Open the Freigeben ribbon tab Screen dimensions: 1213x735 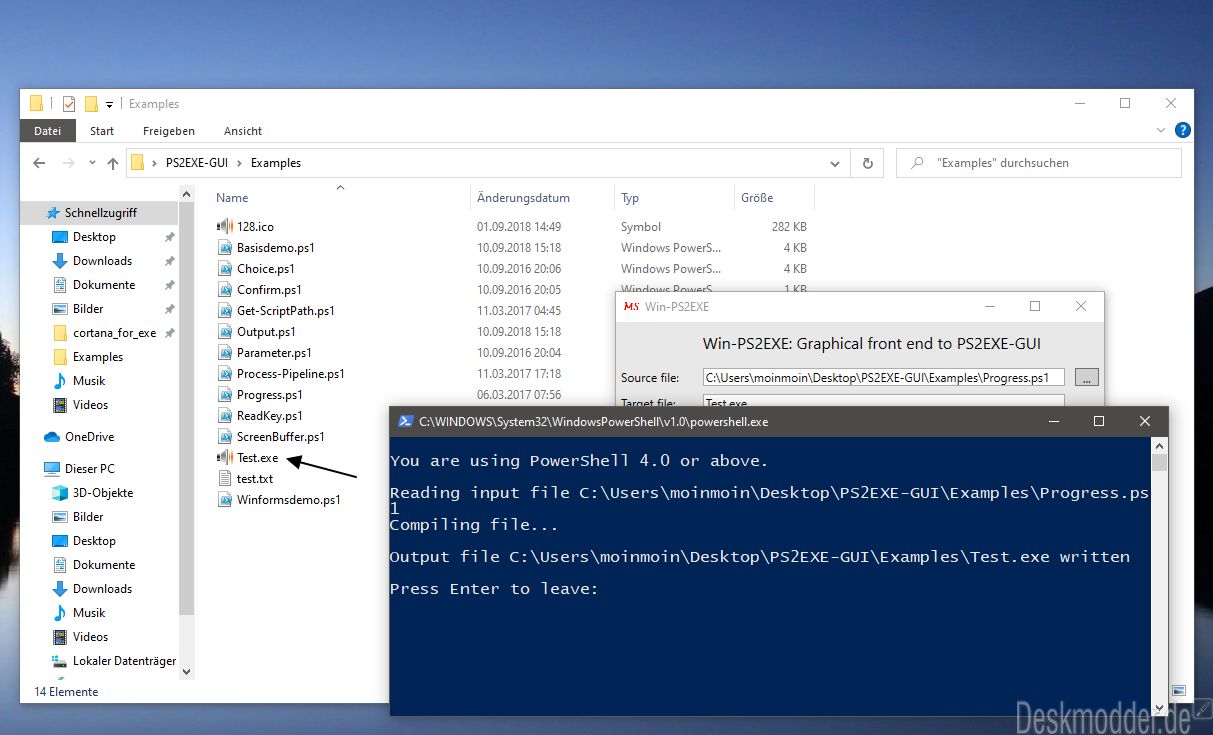(x=169, y=131)
